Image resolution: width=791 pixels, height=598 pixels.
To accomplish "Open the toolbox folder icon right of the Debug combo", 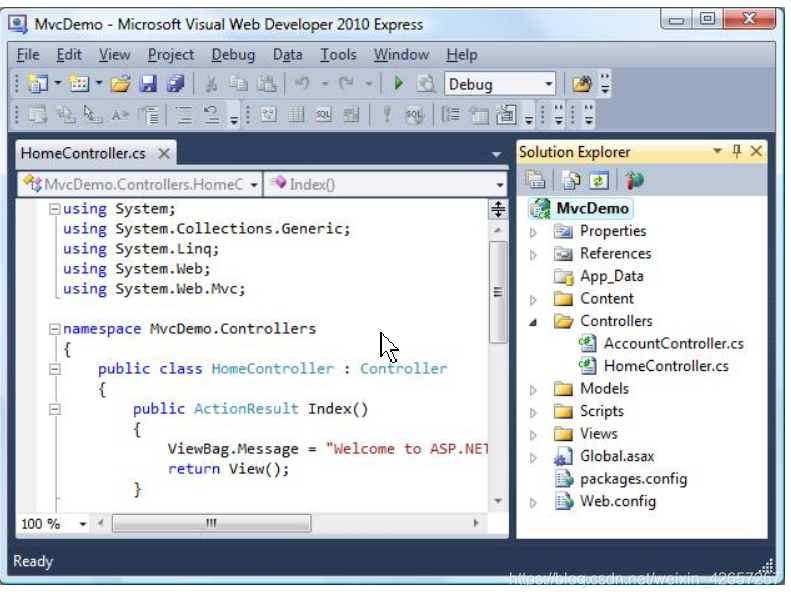I will click(582, 84).
